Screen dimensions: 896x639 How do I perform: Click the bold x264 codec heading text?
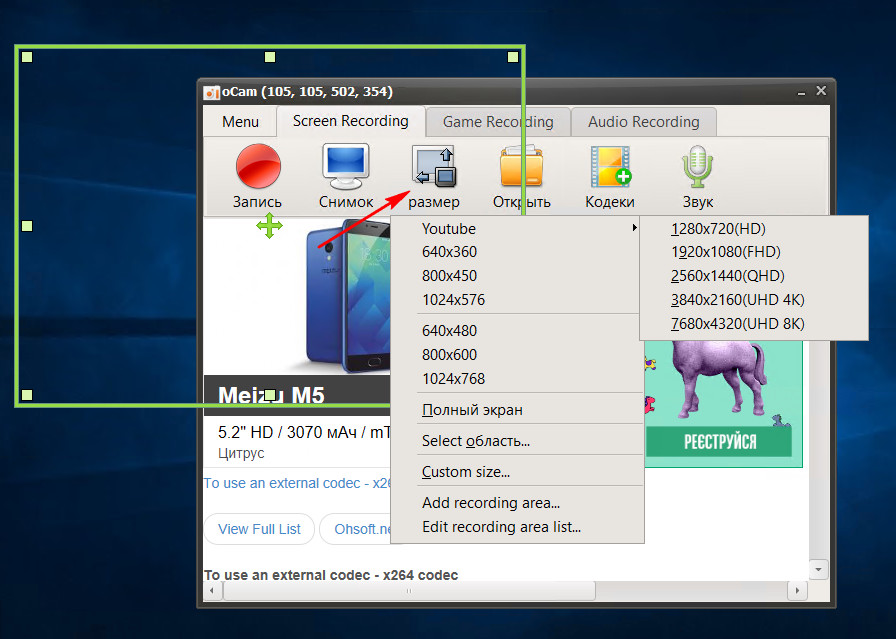[x=331, y=575]
